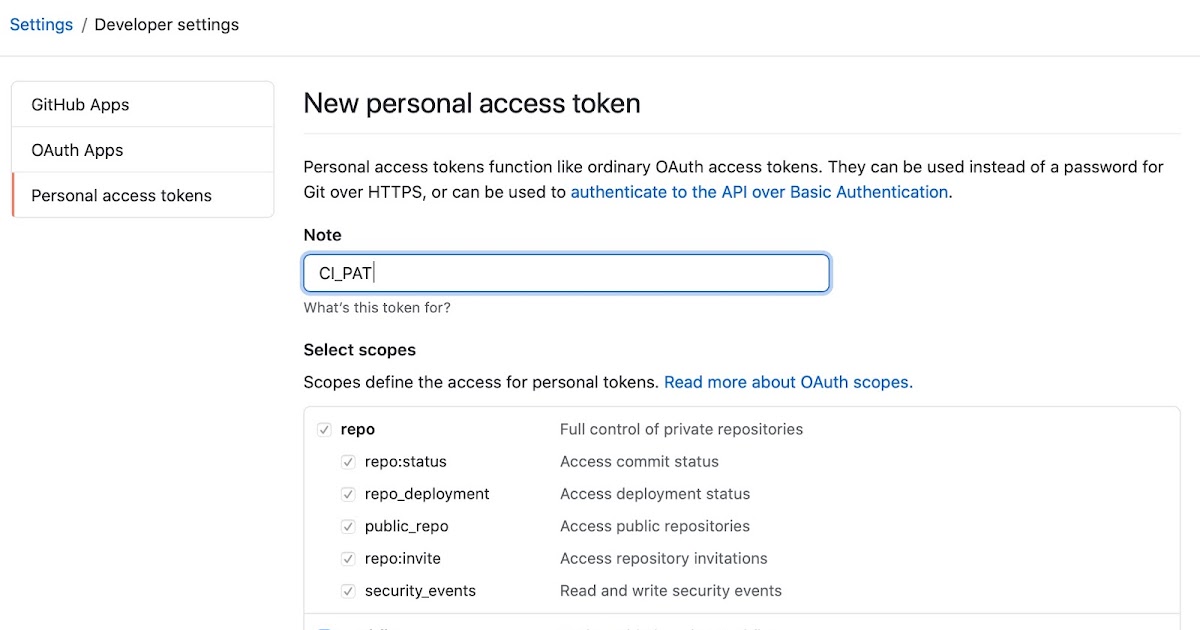Image resolution: width=1200 pixels, height=630 pixels.
Task: Enable the public_repo checkbox
Action: click(x=348, y=525)
